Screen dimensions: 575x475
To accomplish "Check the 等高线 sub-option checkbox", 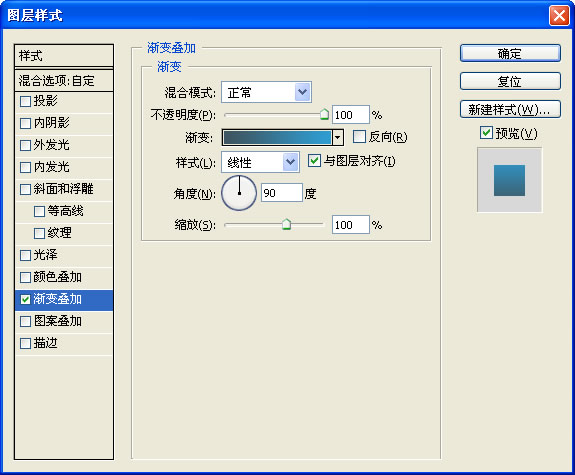I will pyautogui.click(x=39, y=211).
